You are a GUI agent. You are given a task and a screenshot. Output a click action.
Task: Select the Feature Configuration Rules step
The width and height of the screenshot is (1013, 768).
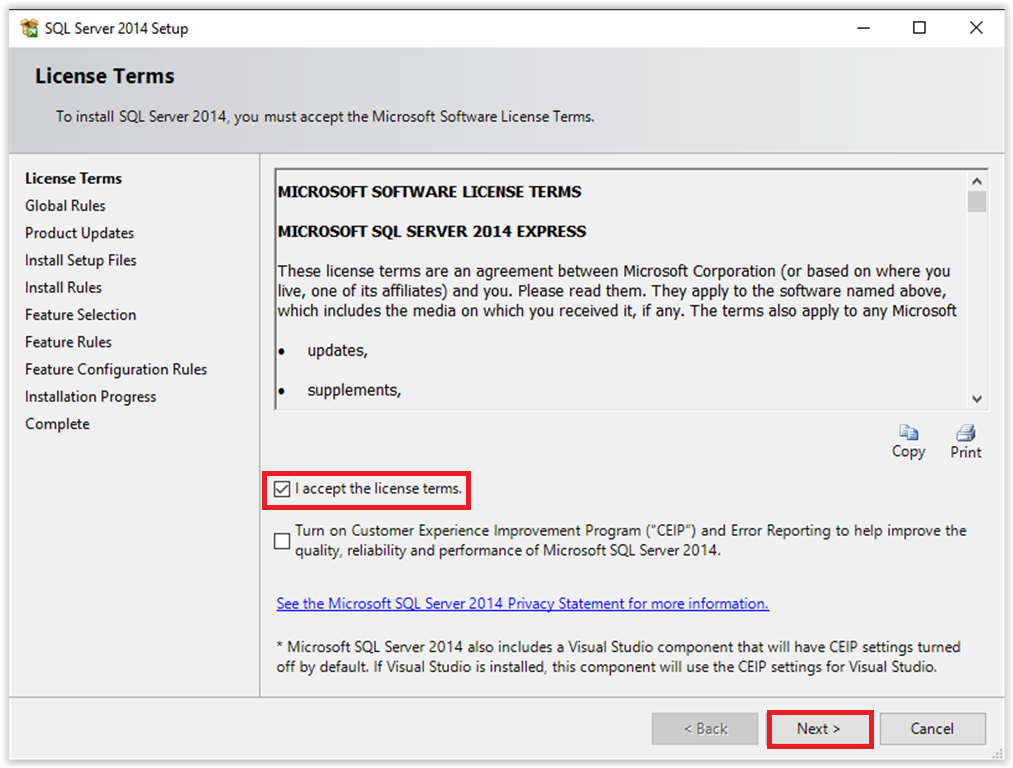[x=116, y=369]
